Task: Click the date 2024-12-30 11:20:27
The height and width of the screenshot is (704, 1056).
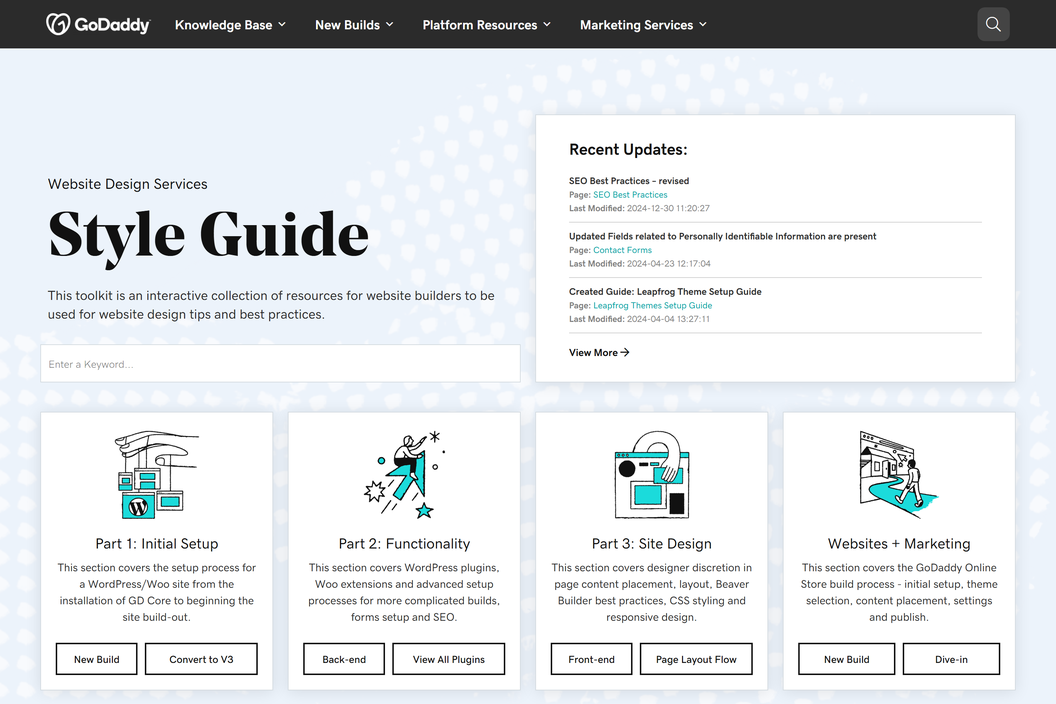Action: (x=668, y=208)
